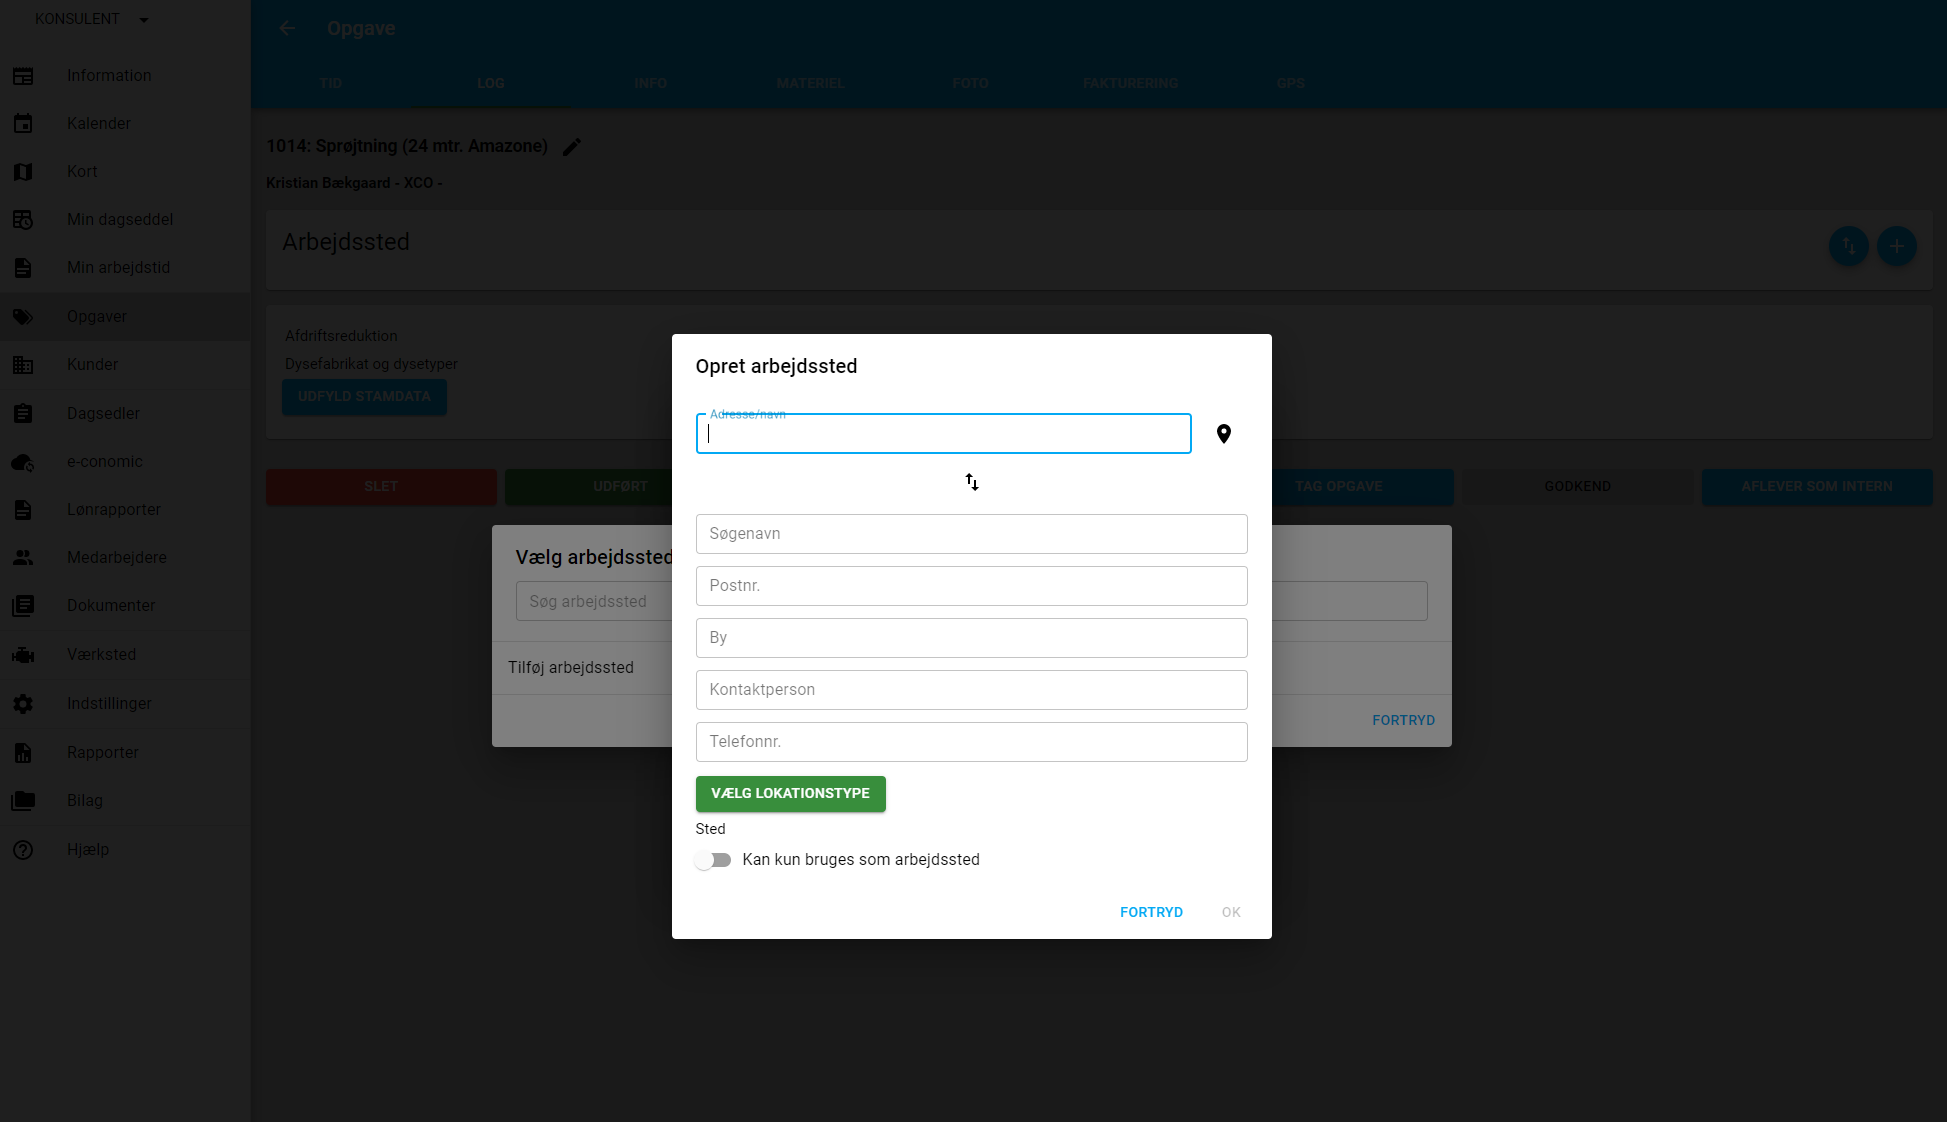
Task: Click the Postnr. input field
Action: pyautogui.click(x=971, y=586)
